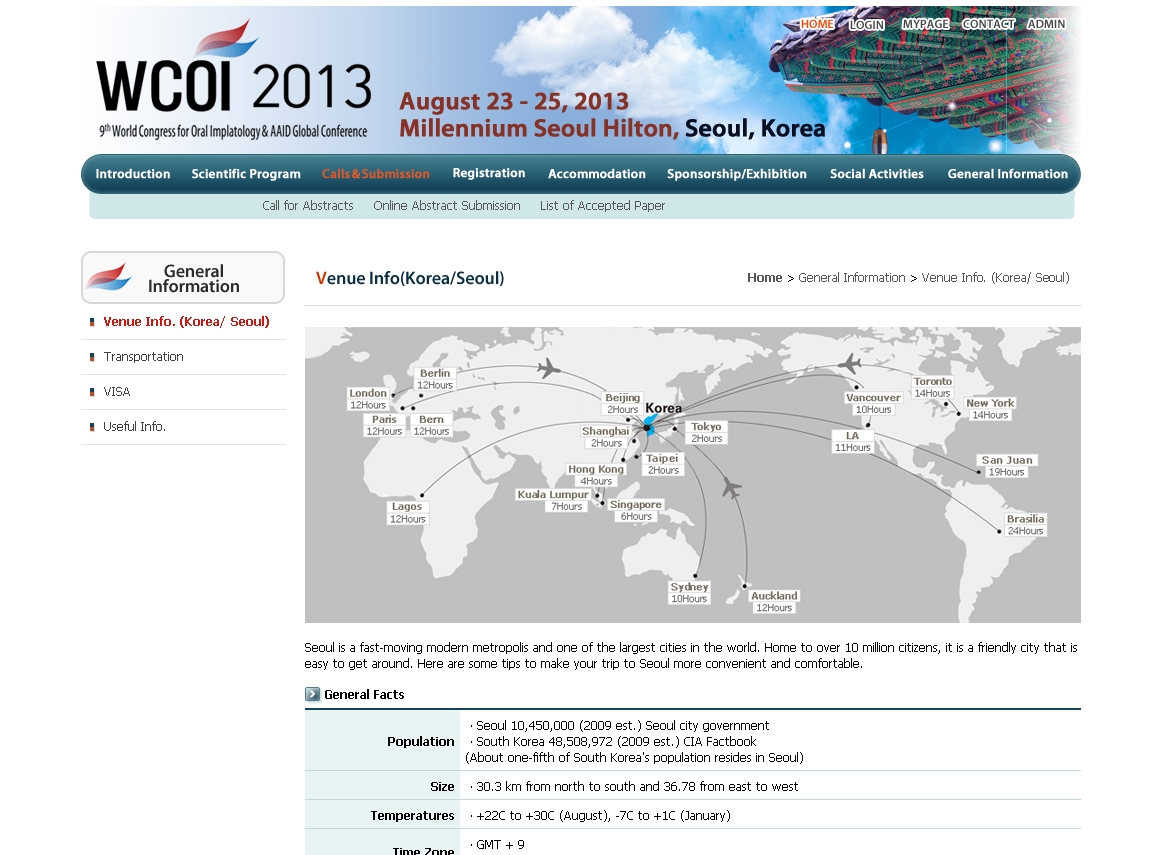Click the Korea label on the map
This screenshot has height=855, width=1159.
tap(664, 408)
